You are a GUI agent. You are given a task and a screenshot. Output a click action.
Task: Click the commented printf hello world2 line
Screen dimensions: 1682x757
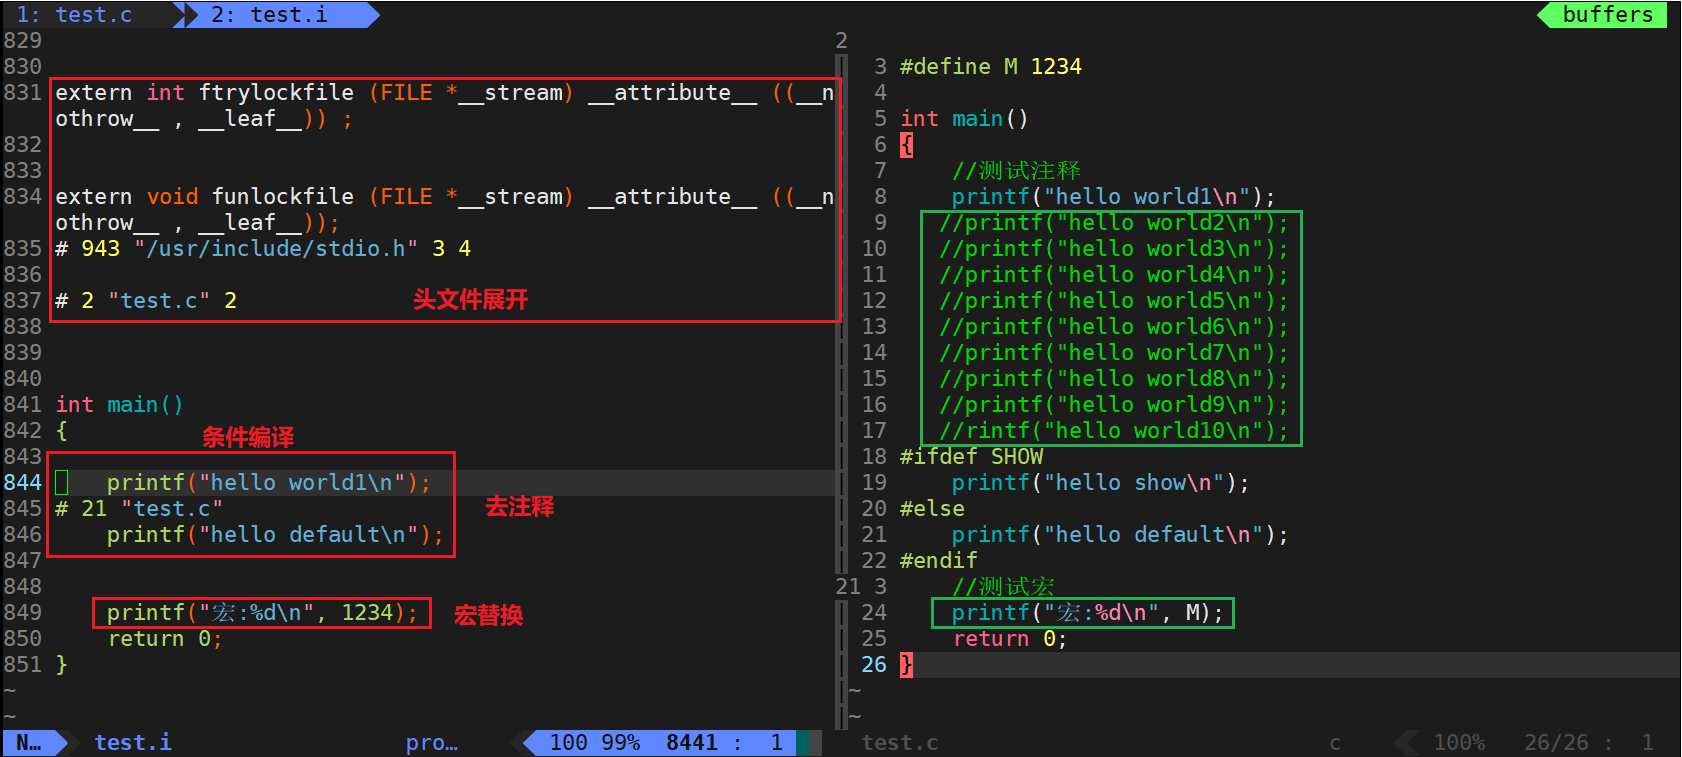1114,223
